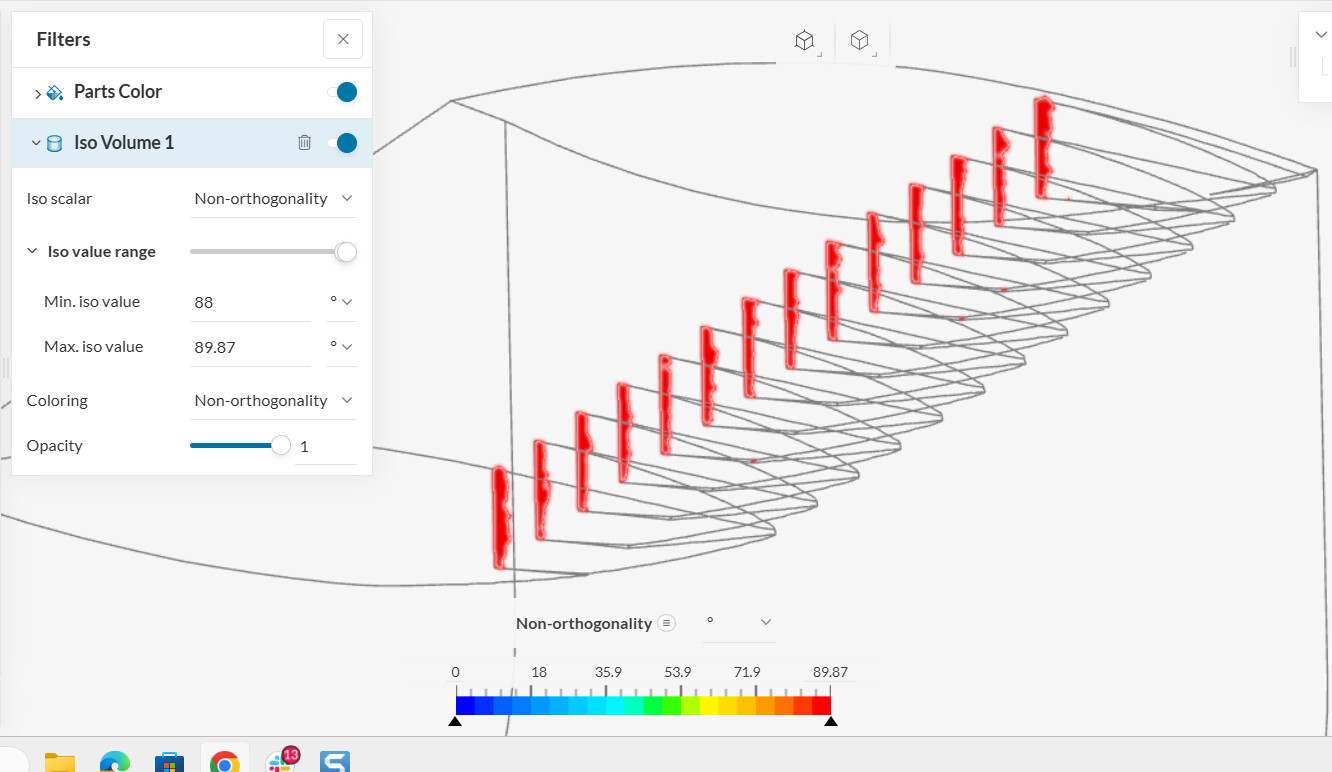
Task: Close the Filters panel
Action: [343, 39]
